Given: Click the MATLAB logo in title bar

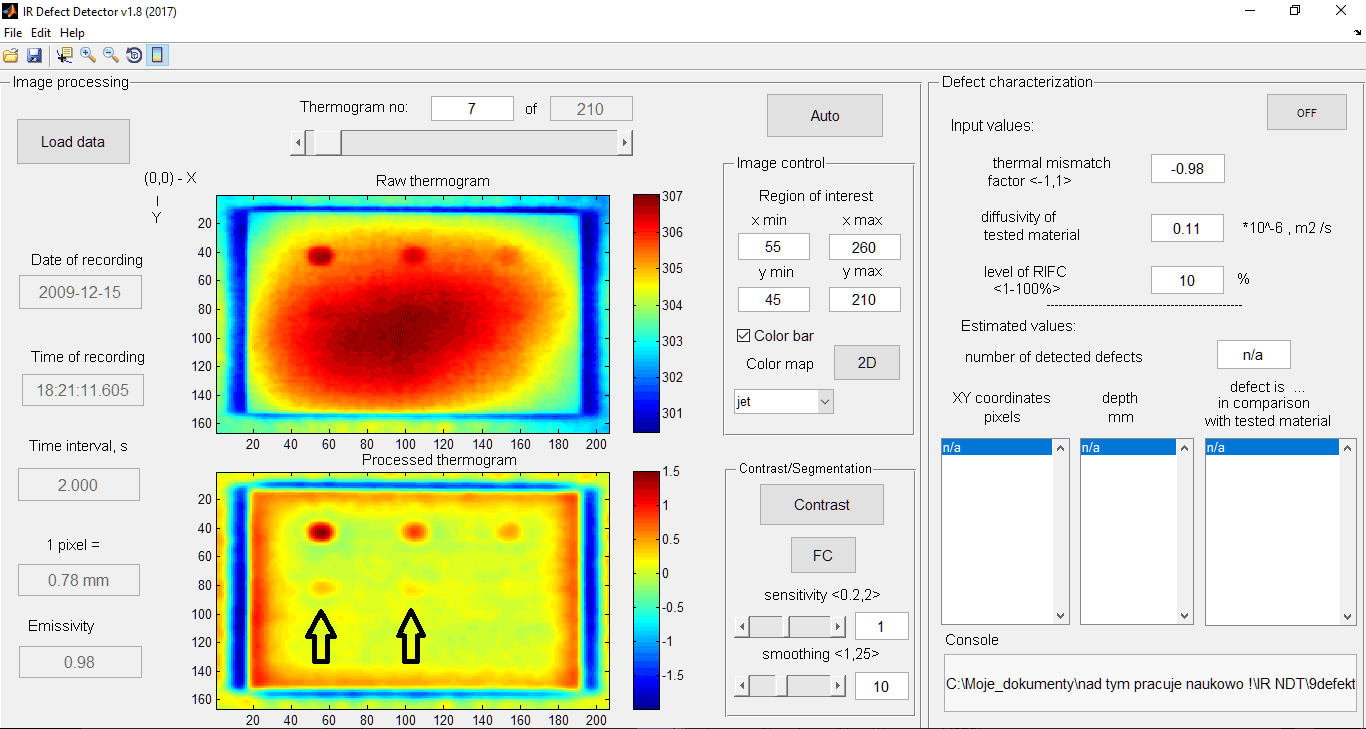Looking at the screenshot, I should pyautogui.click(x=10, y=11).
